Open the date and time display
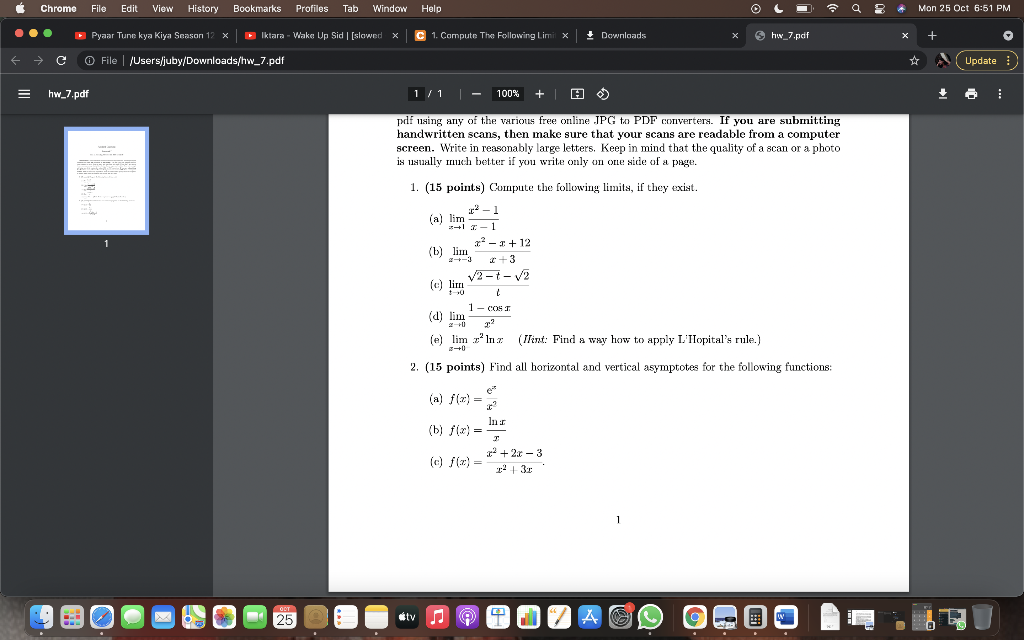The height and width of the screenshot is (640, 1024). pyautogui.click(x=964, y=8)
